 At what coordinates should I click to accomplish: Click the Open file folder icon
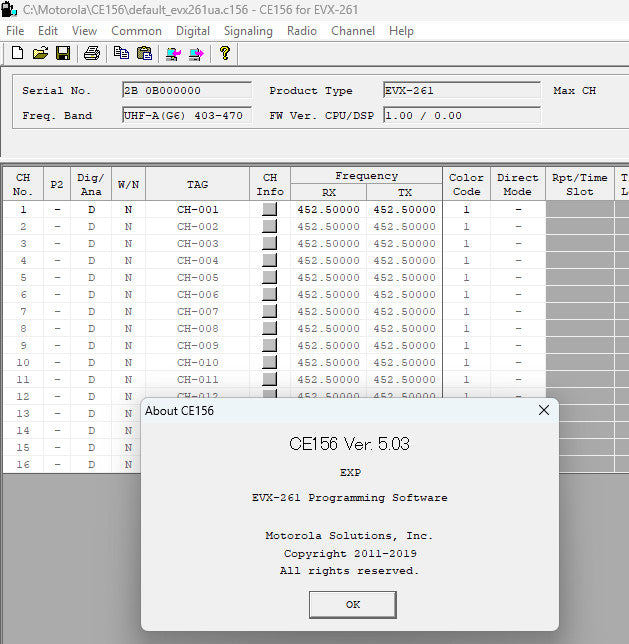40,53
